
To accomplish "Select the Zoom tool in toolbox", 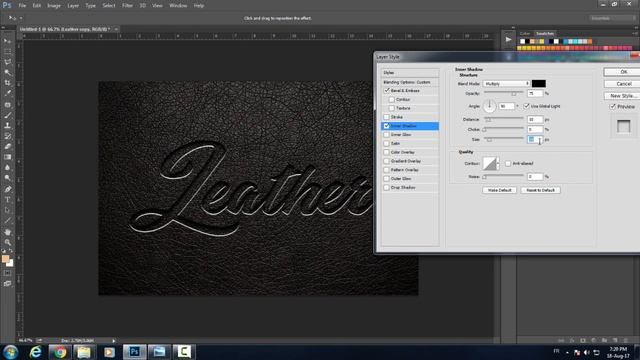I will [x=7, y=242].
